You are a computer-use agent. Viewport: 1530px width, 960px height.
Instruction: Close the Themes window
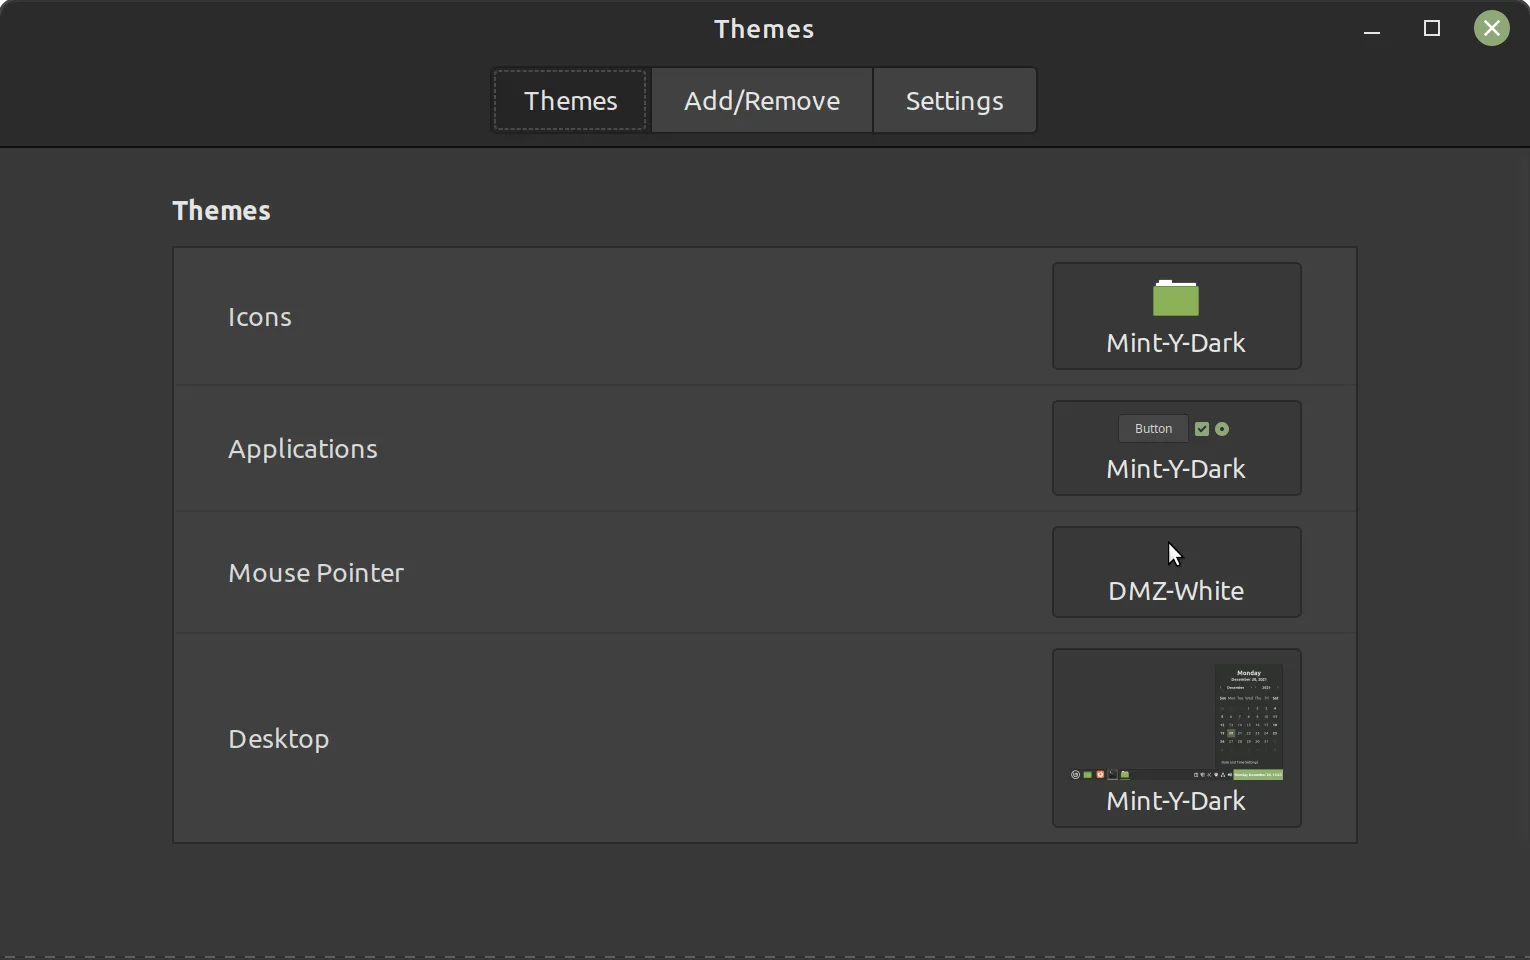pos(1491,29)
